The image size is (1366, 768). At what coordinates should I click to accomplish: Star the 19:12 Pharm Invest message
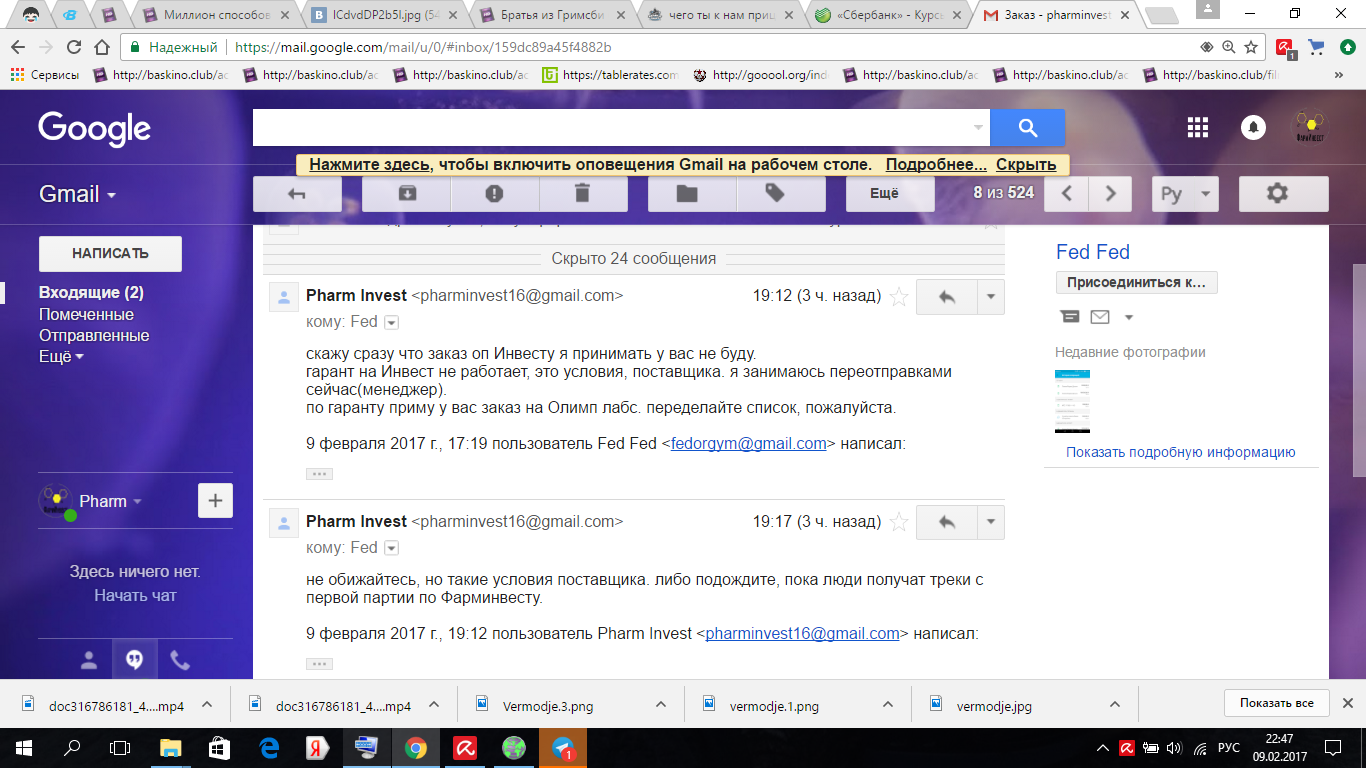(899, 296)
